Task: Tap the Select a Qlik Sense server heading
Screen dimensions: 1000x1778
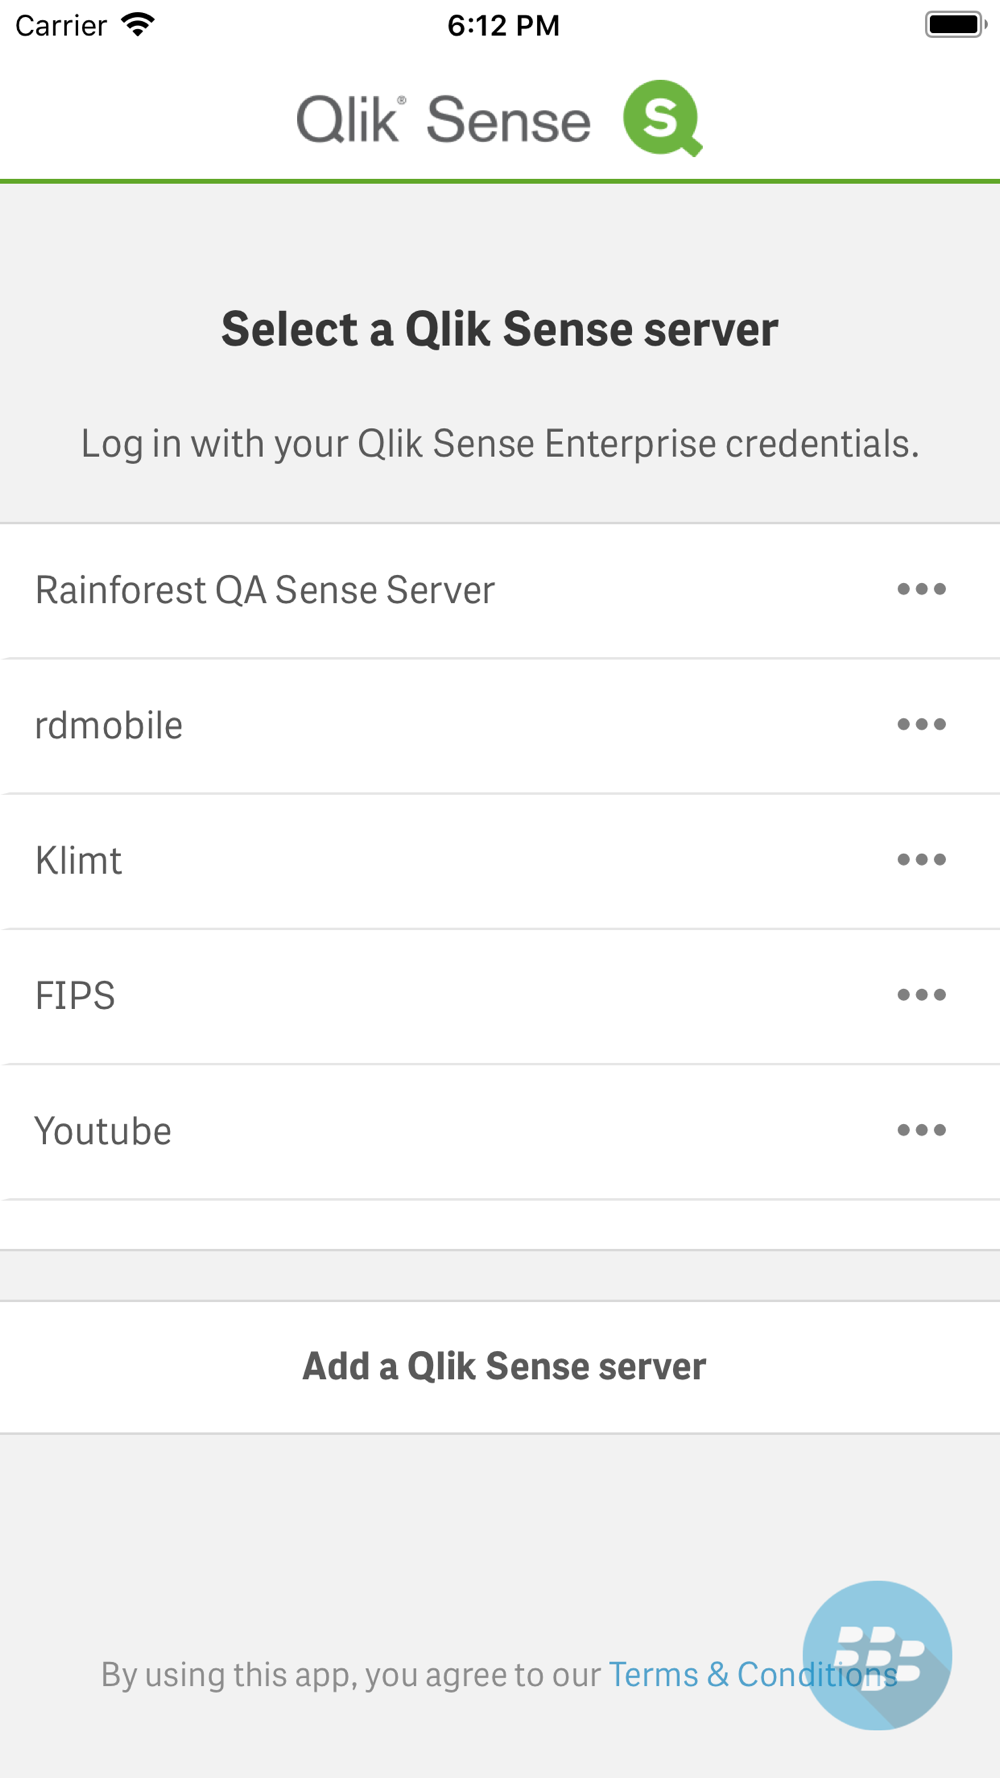Action: pyautogui.click(x=500, y=329)
